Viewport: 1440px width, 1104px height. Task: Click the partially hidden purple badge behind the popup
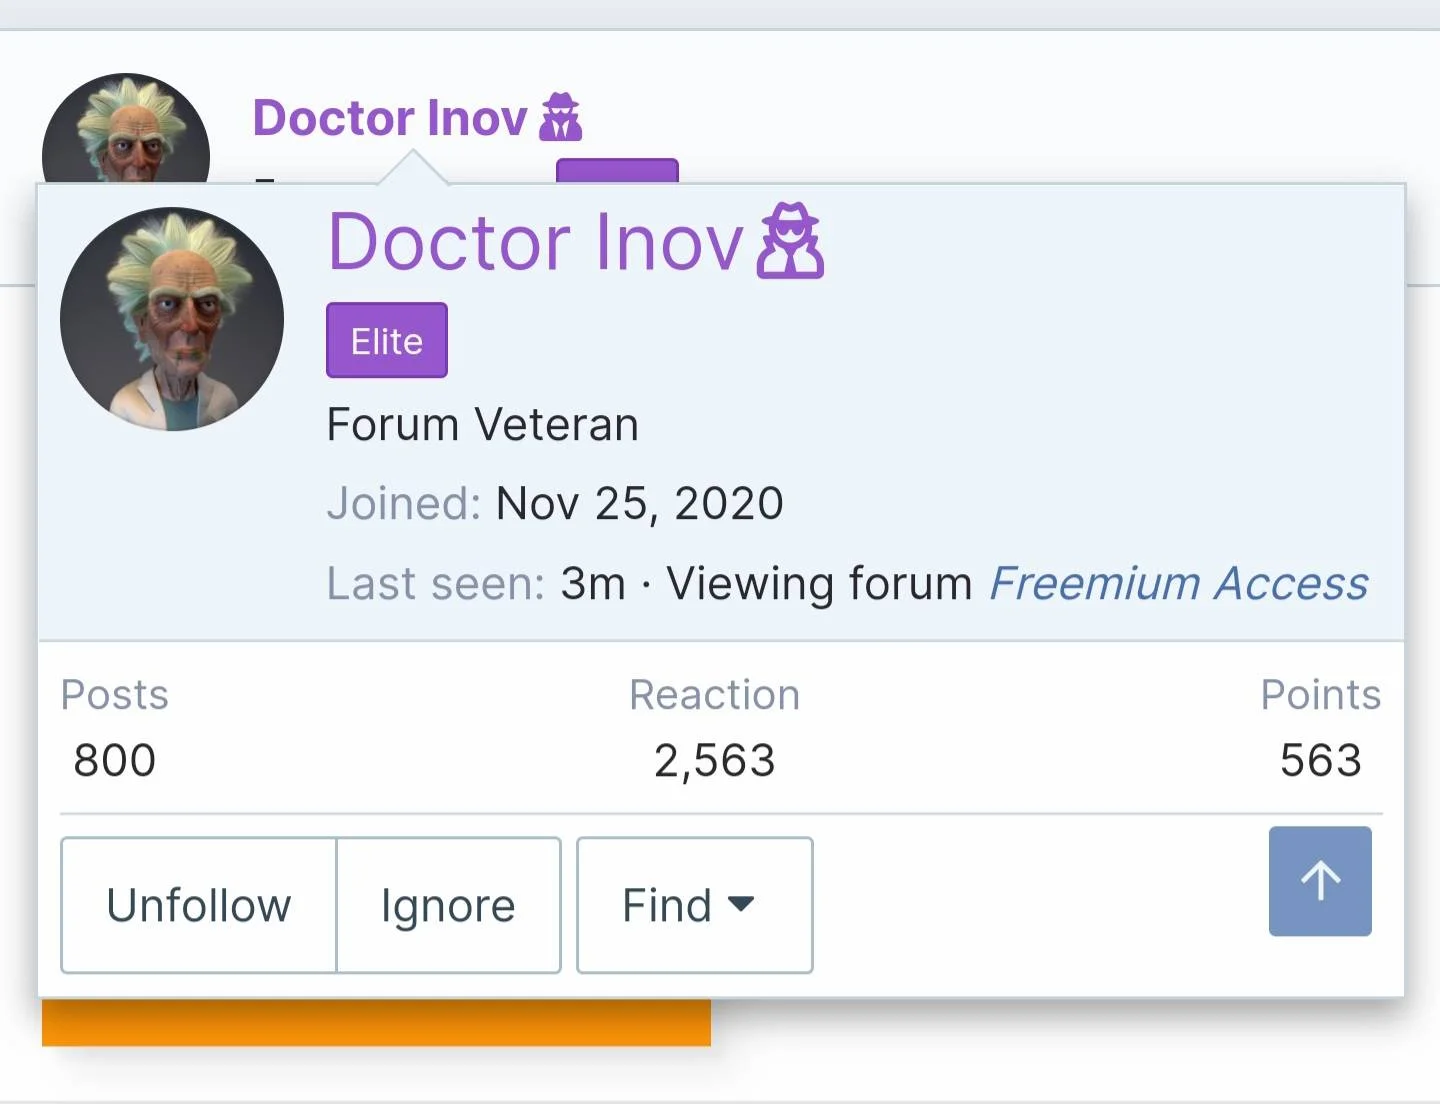click(617, 171)
